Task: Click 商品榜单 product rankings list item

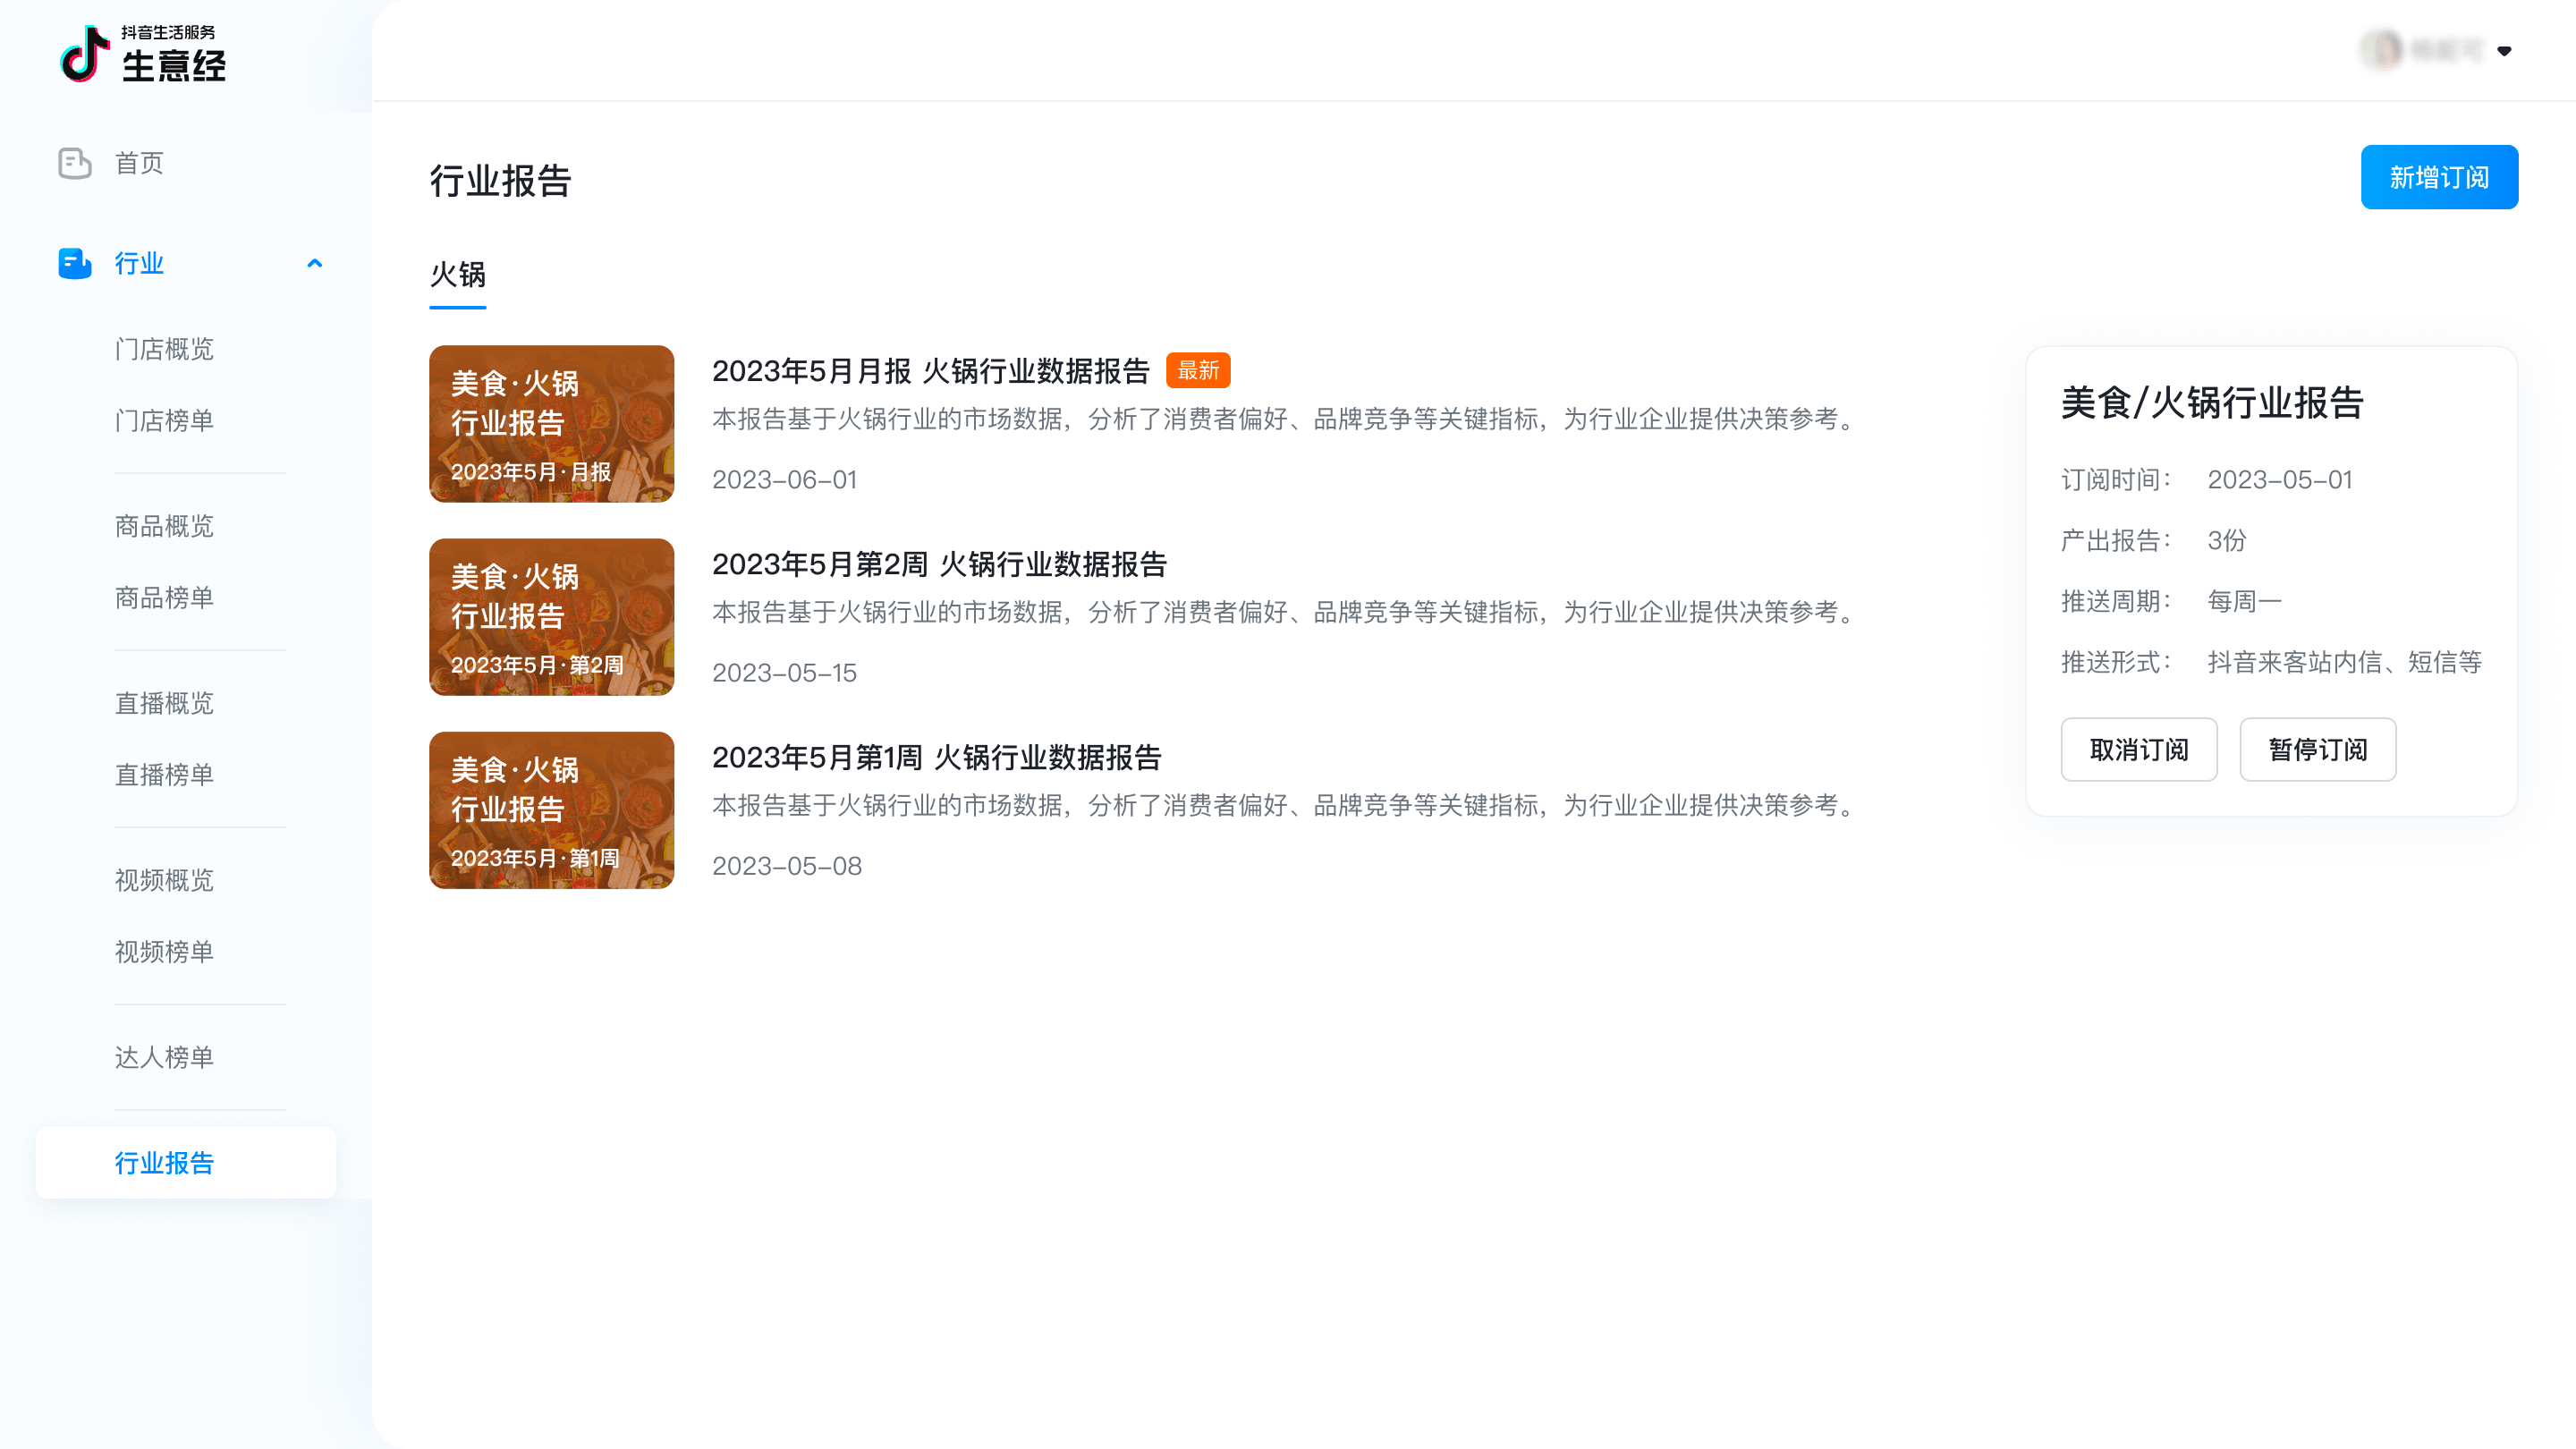Action: pyautogui.click(x=163, y=597)
